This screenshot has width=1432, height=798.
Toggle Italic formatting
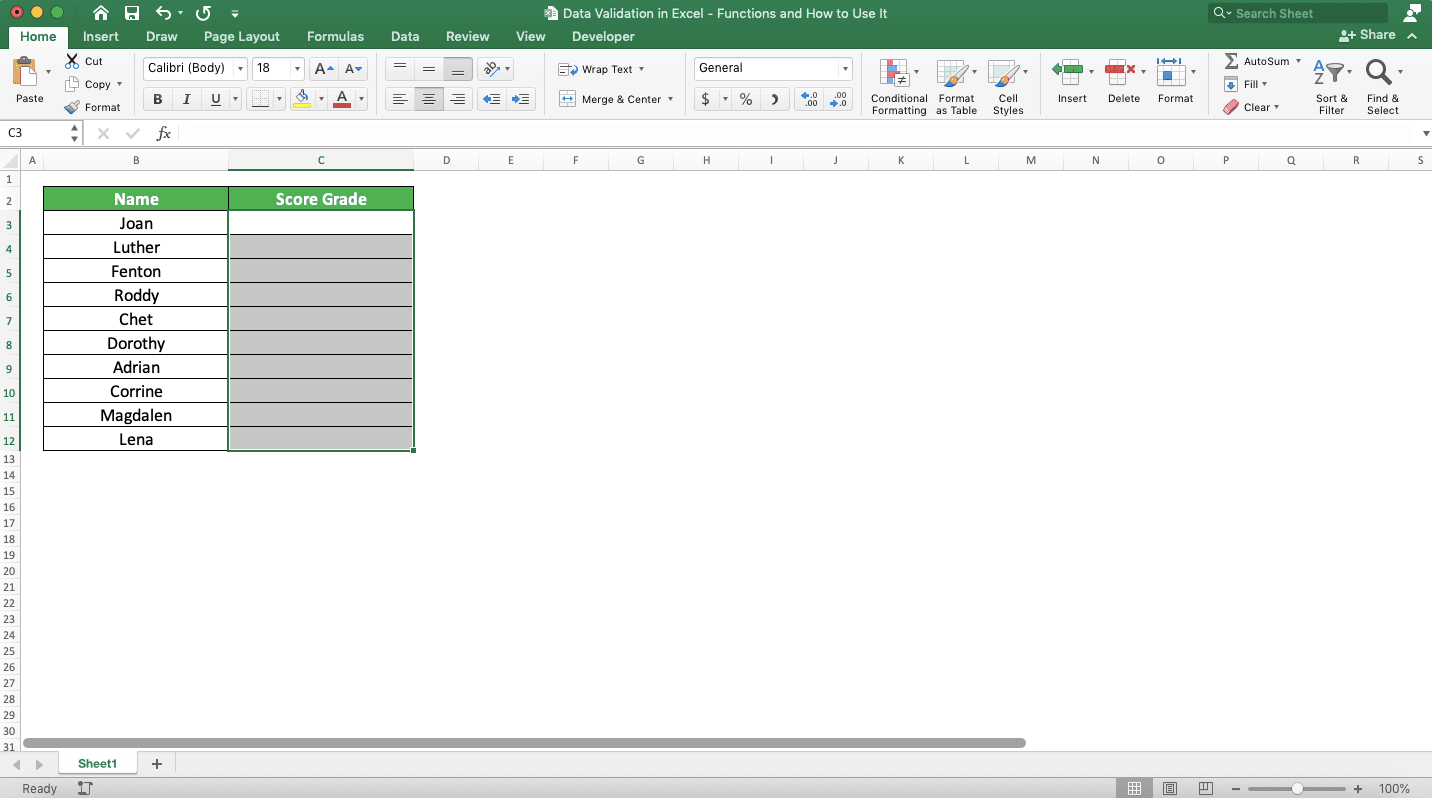(186, 99)
